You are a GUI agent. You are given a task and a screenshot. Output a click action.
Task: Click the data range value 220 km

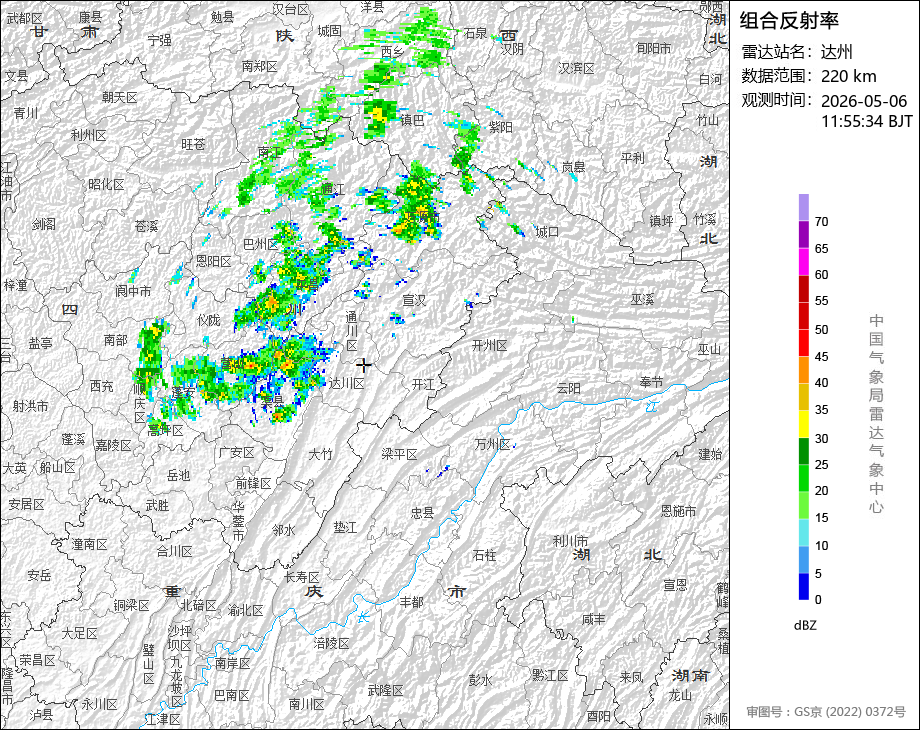pos(848,76)
